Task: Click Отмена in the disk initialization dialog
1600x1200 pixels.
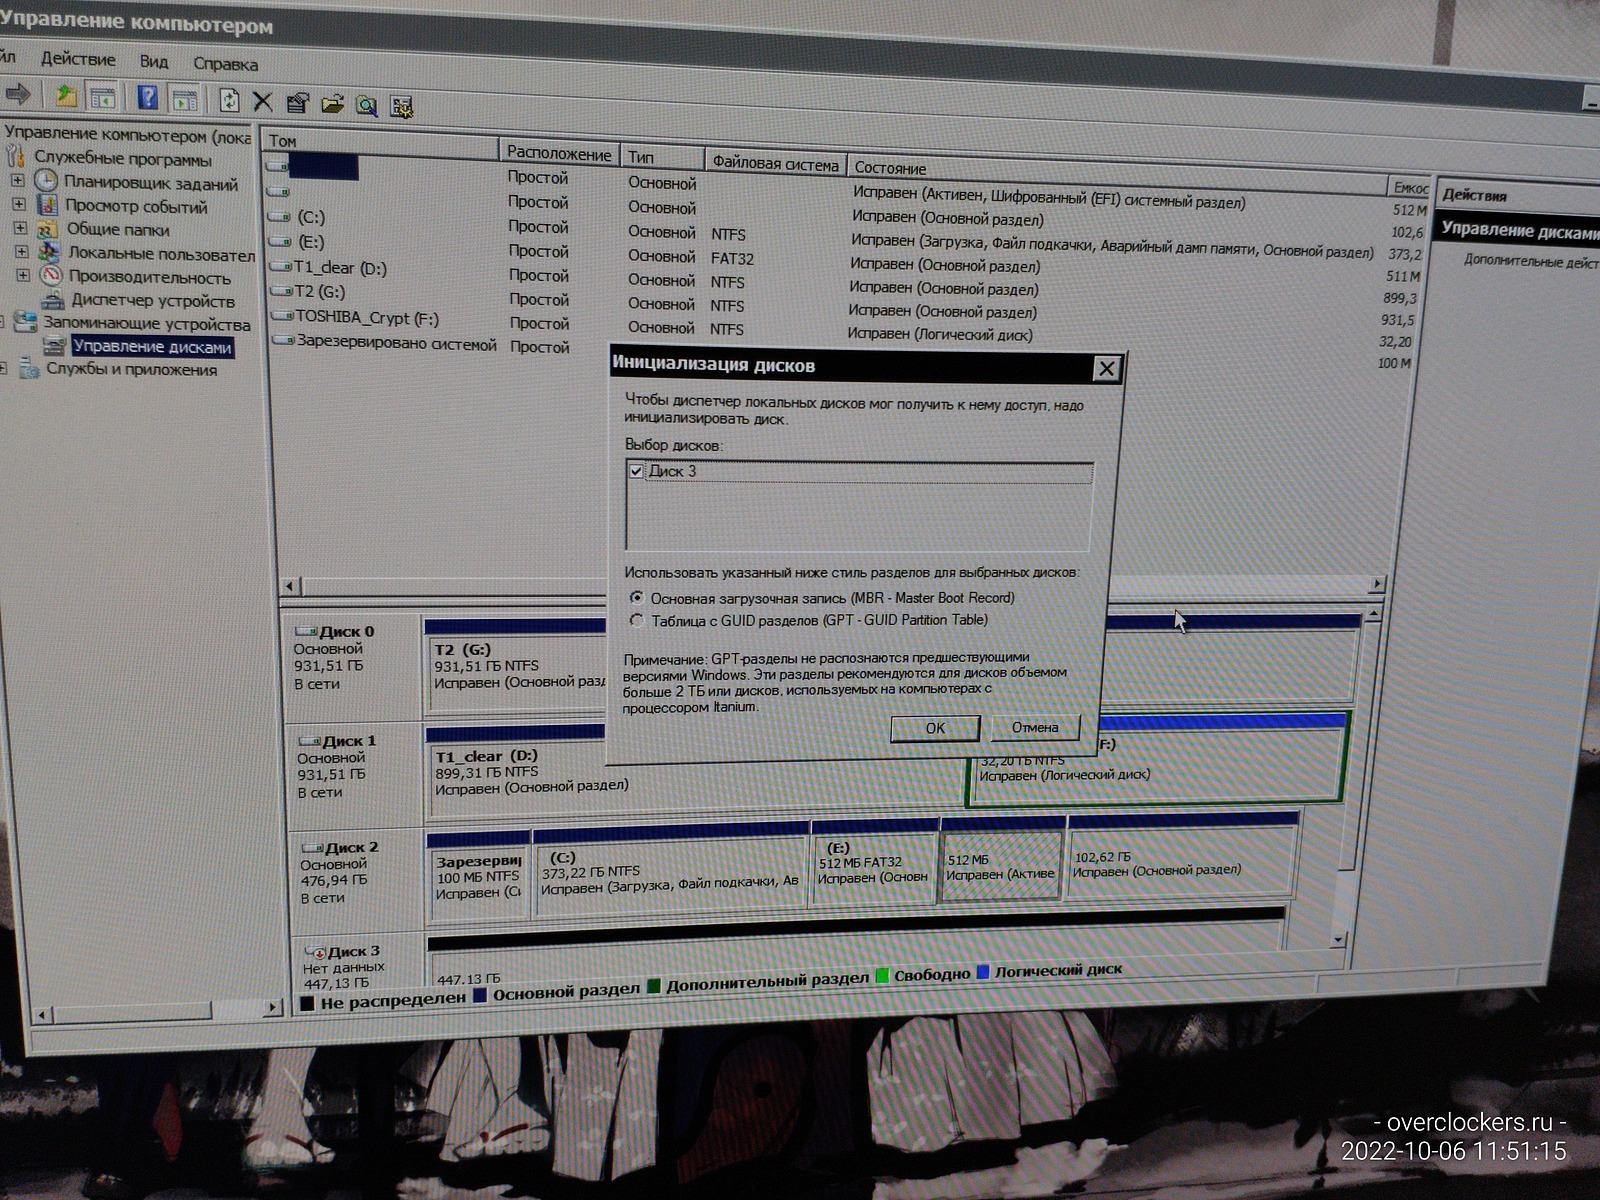Action: click(1035, 727)
